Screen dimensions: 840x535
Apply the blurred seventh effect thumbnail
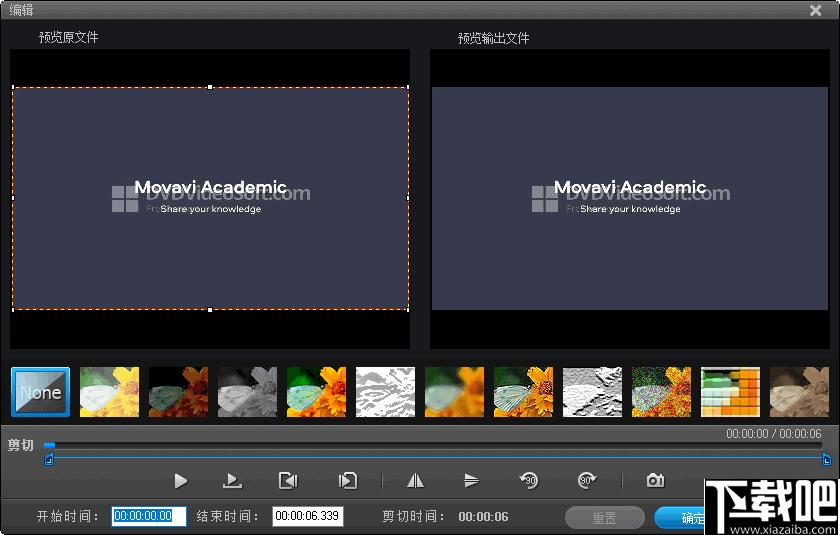tap(455, 392)
